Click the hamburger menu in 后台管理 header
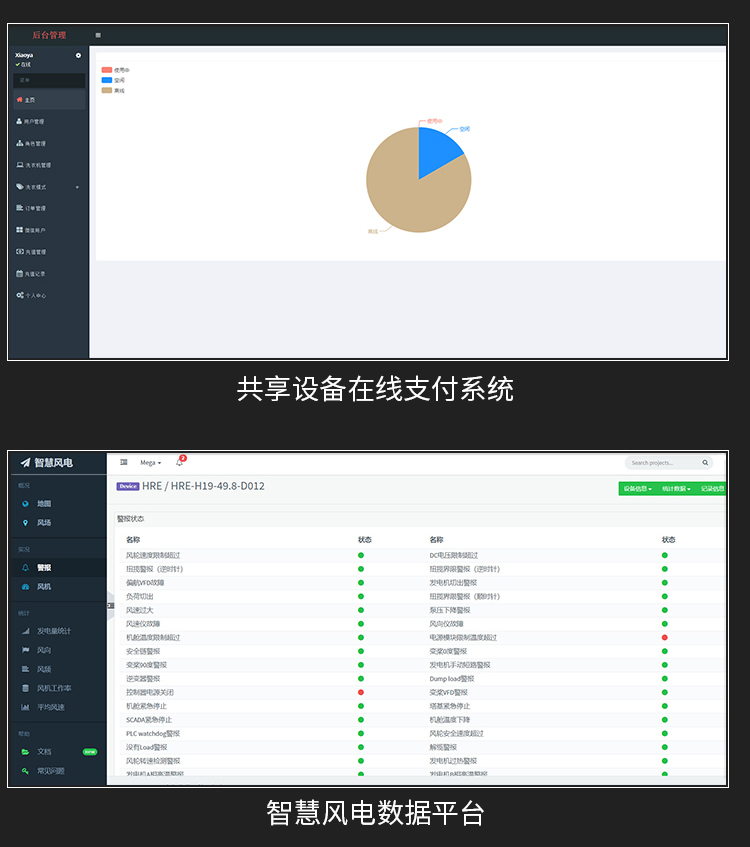 [x=98, y=35]
